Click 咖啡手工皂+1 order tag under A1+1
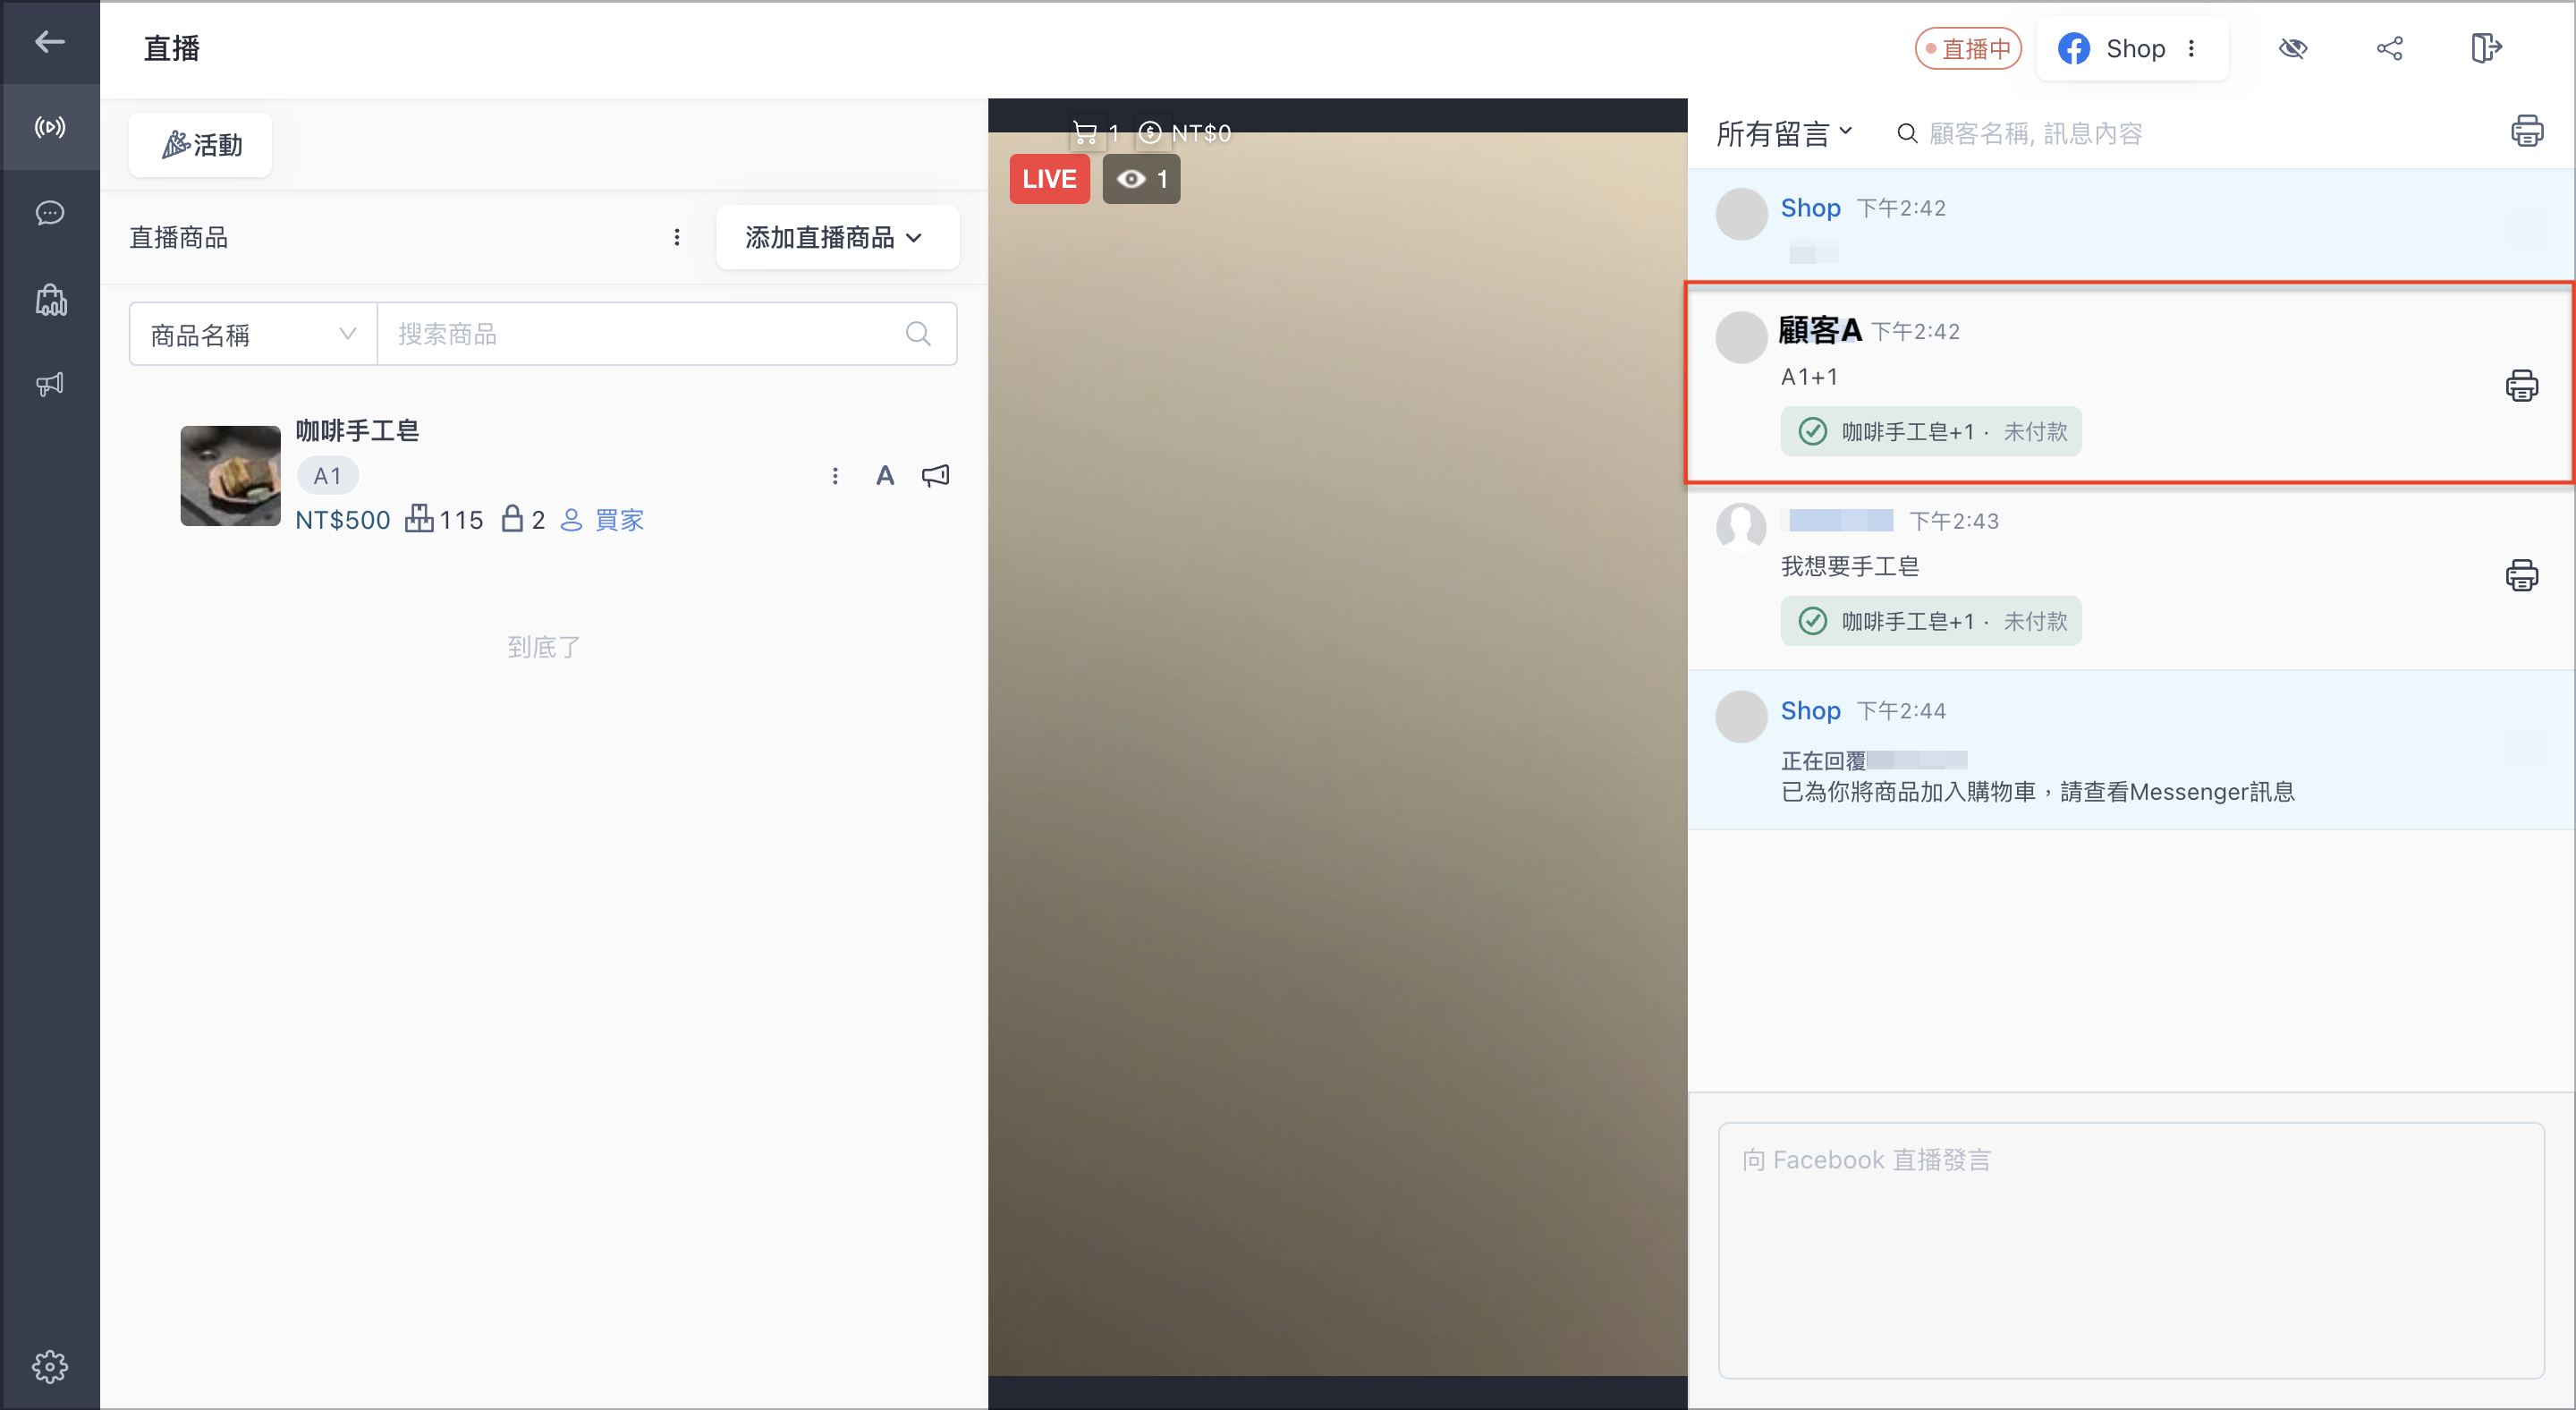The width and height of the screenshot is (2576, 1410). tap(1931, 432)
